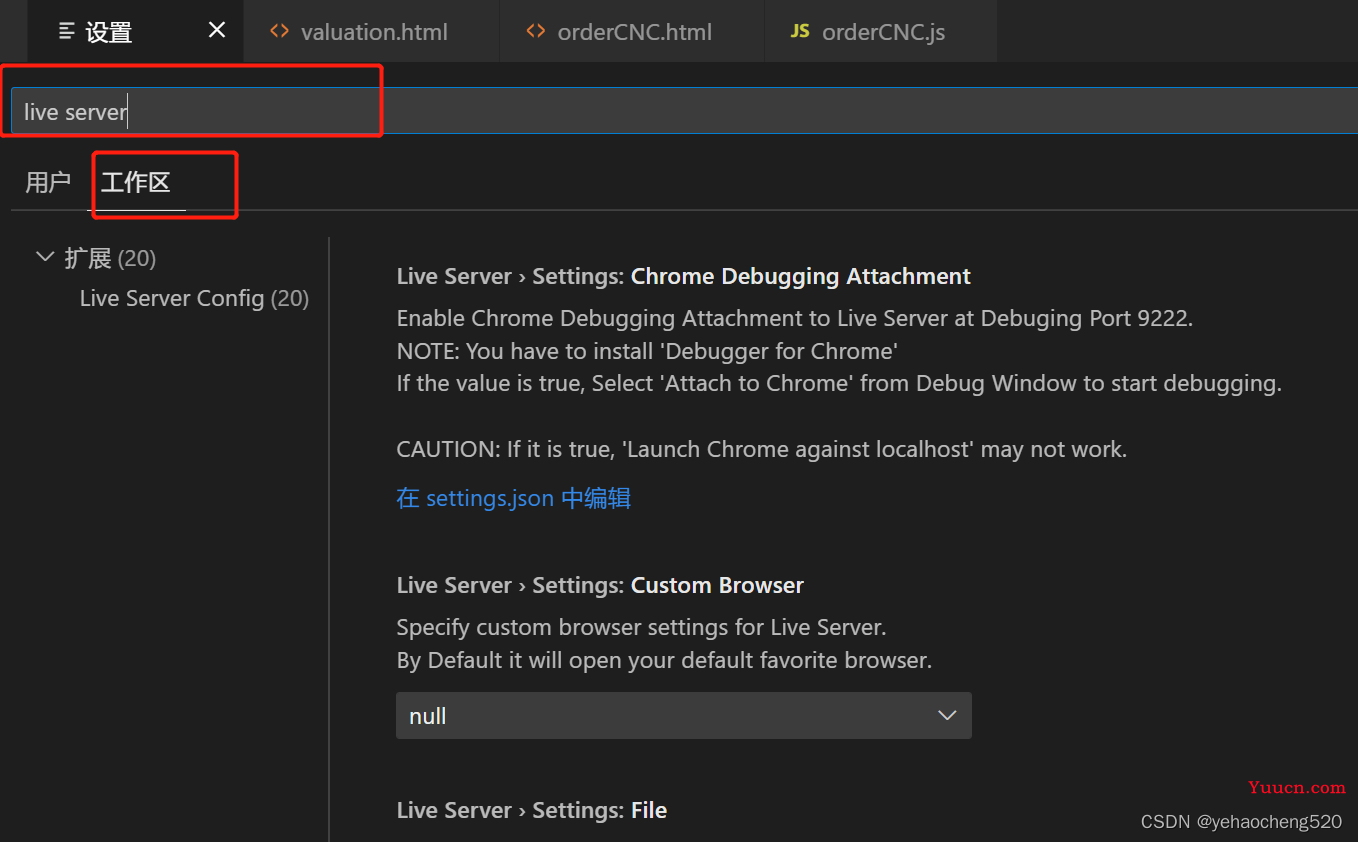Click the valuation.html file type icon

click(280, 31)
